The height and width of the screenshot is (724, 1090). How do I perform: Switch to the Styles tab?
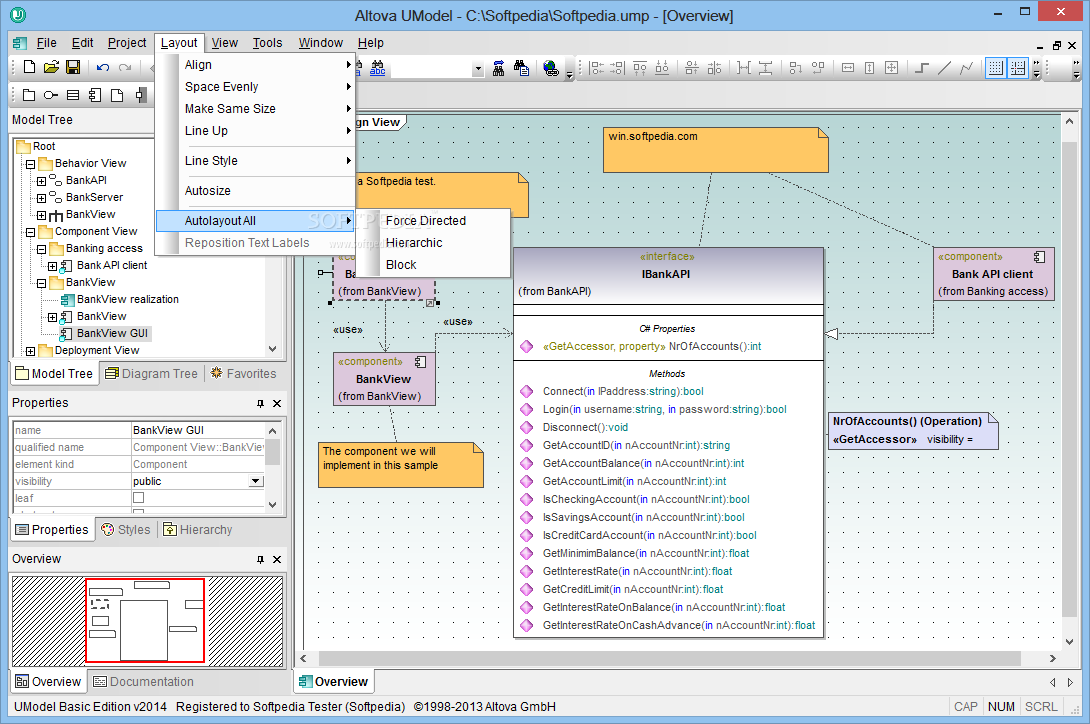click(126, 530)
